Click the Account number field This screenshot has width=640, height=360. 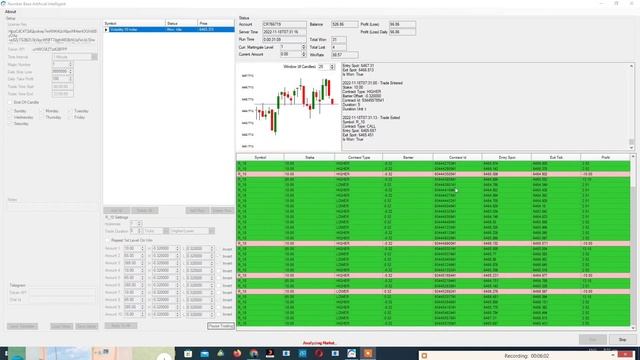pos(284,24)
